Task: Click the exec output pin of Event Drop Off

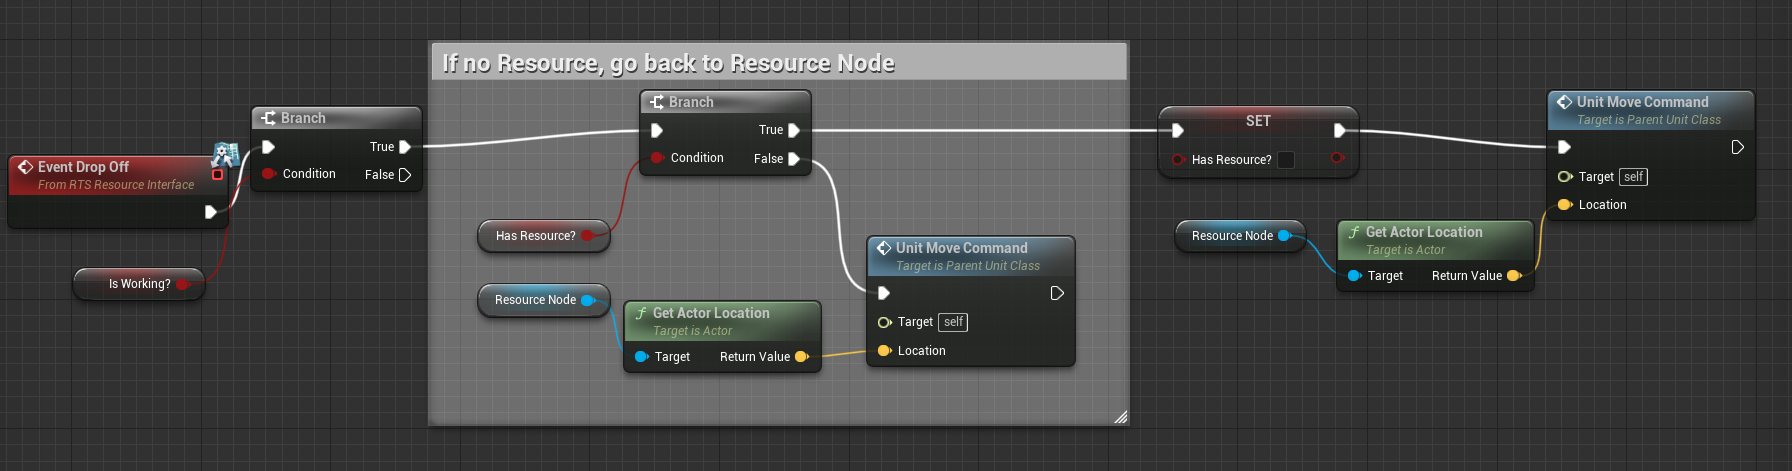Action: pos(210,212)
